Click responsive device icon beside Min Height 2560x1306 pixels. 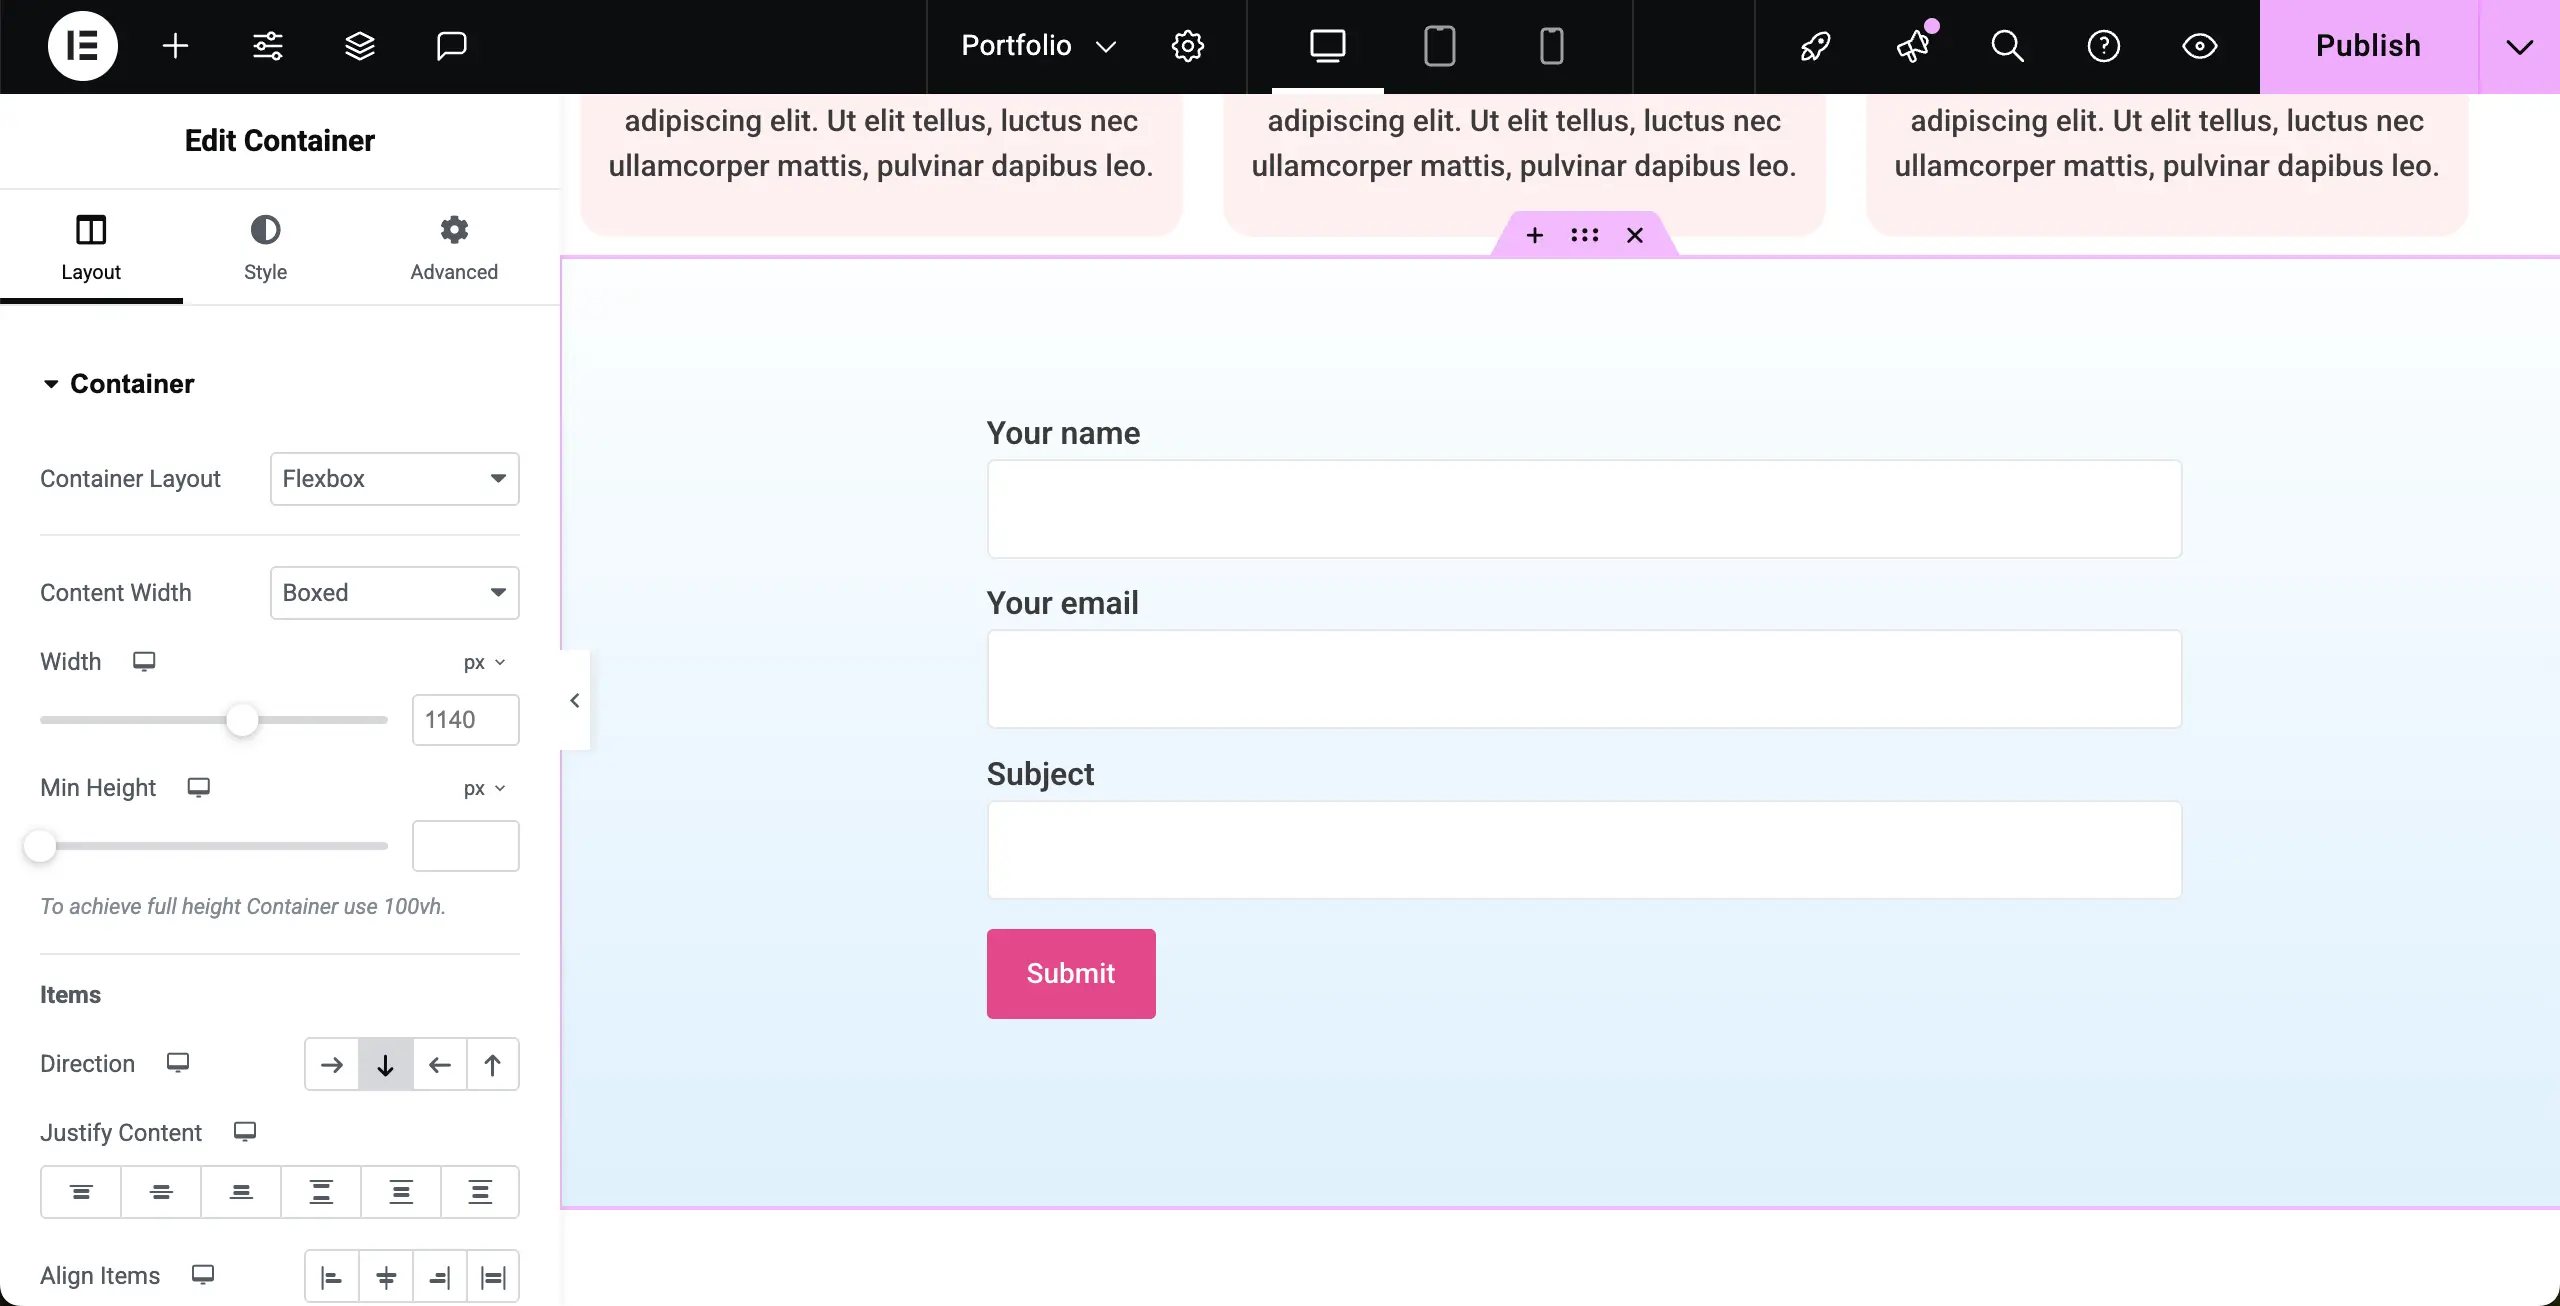[198, 787]
